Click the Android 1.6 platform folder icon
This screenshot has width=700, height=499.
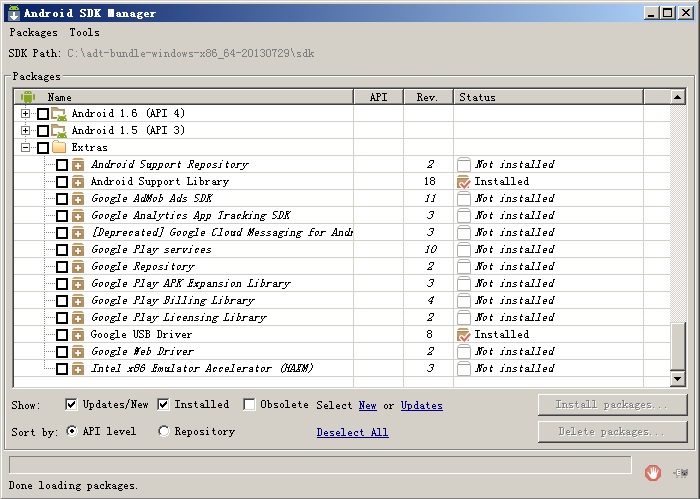(x=59, y=114)
